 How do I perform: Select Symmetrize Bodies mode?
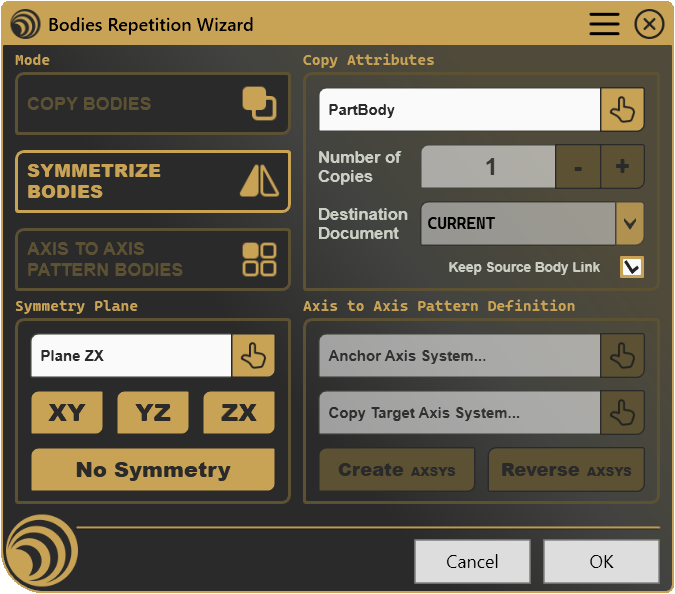[153, 181]
